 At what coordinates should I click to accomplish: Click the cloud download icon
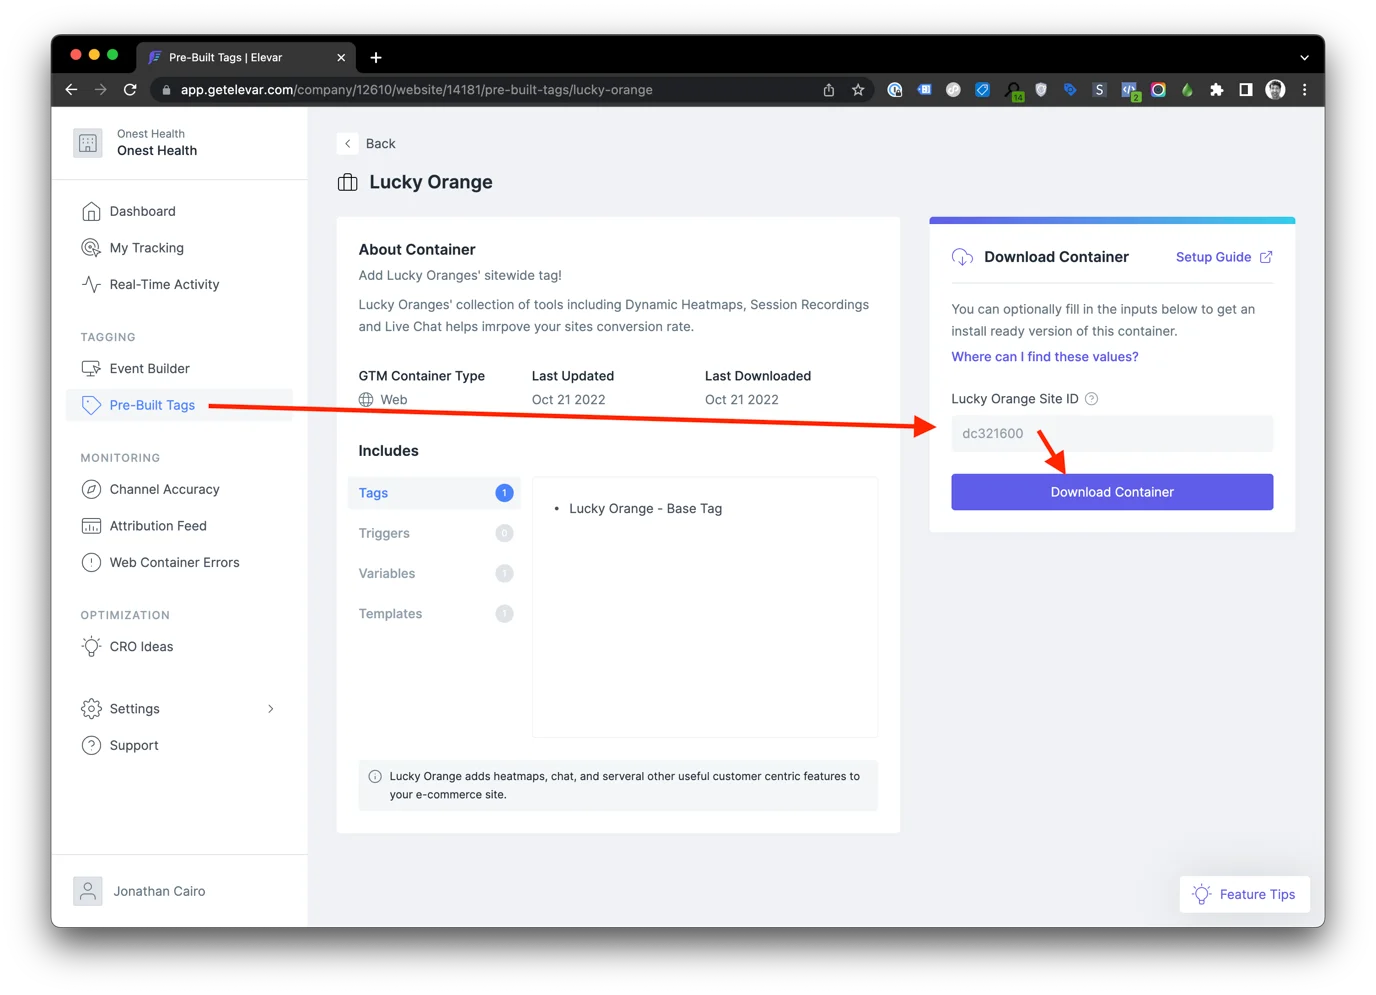[x=962, y=257]
